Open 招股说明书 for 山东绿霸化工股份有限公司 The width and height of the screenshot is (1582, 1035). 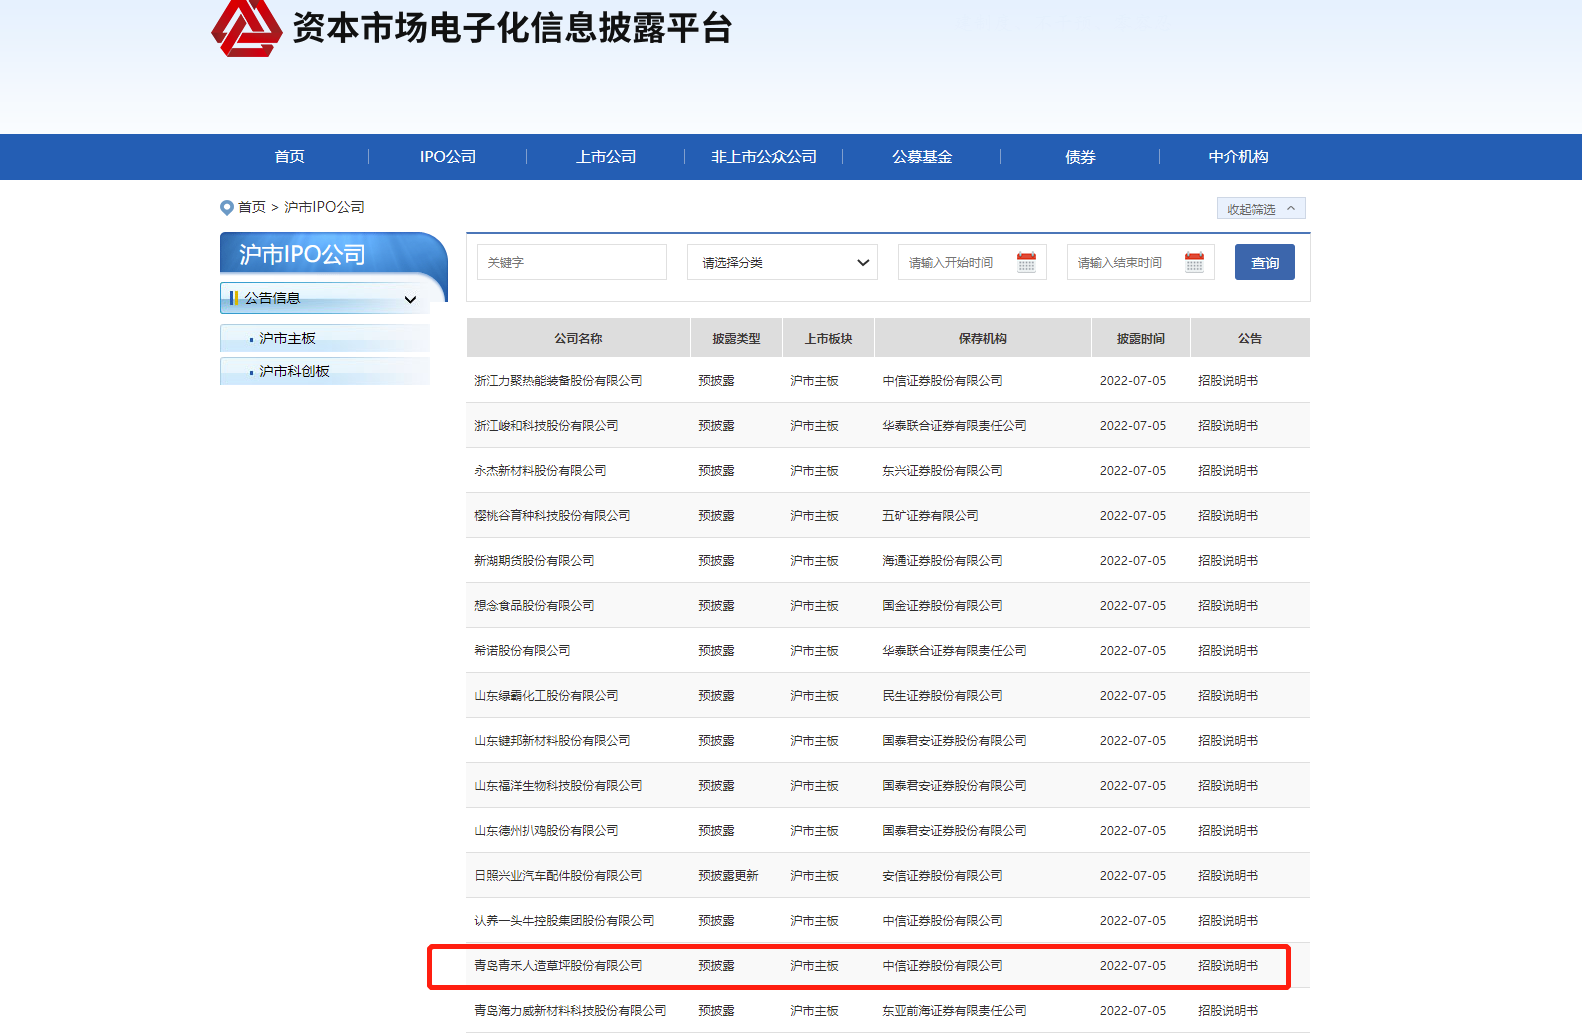1228,696
